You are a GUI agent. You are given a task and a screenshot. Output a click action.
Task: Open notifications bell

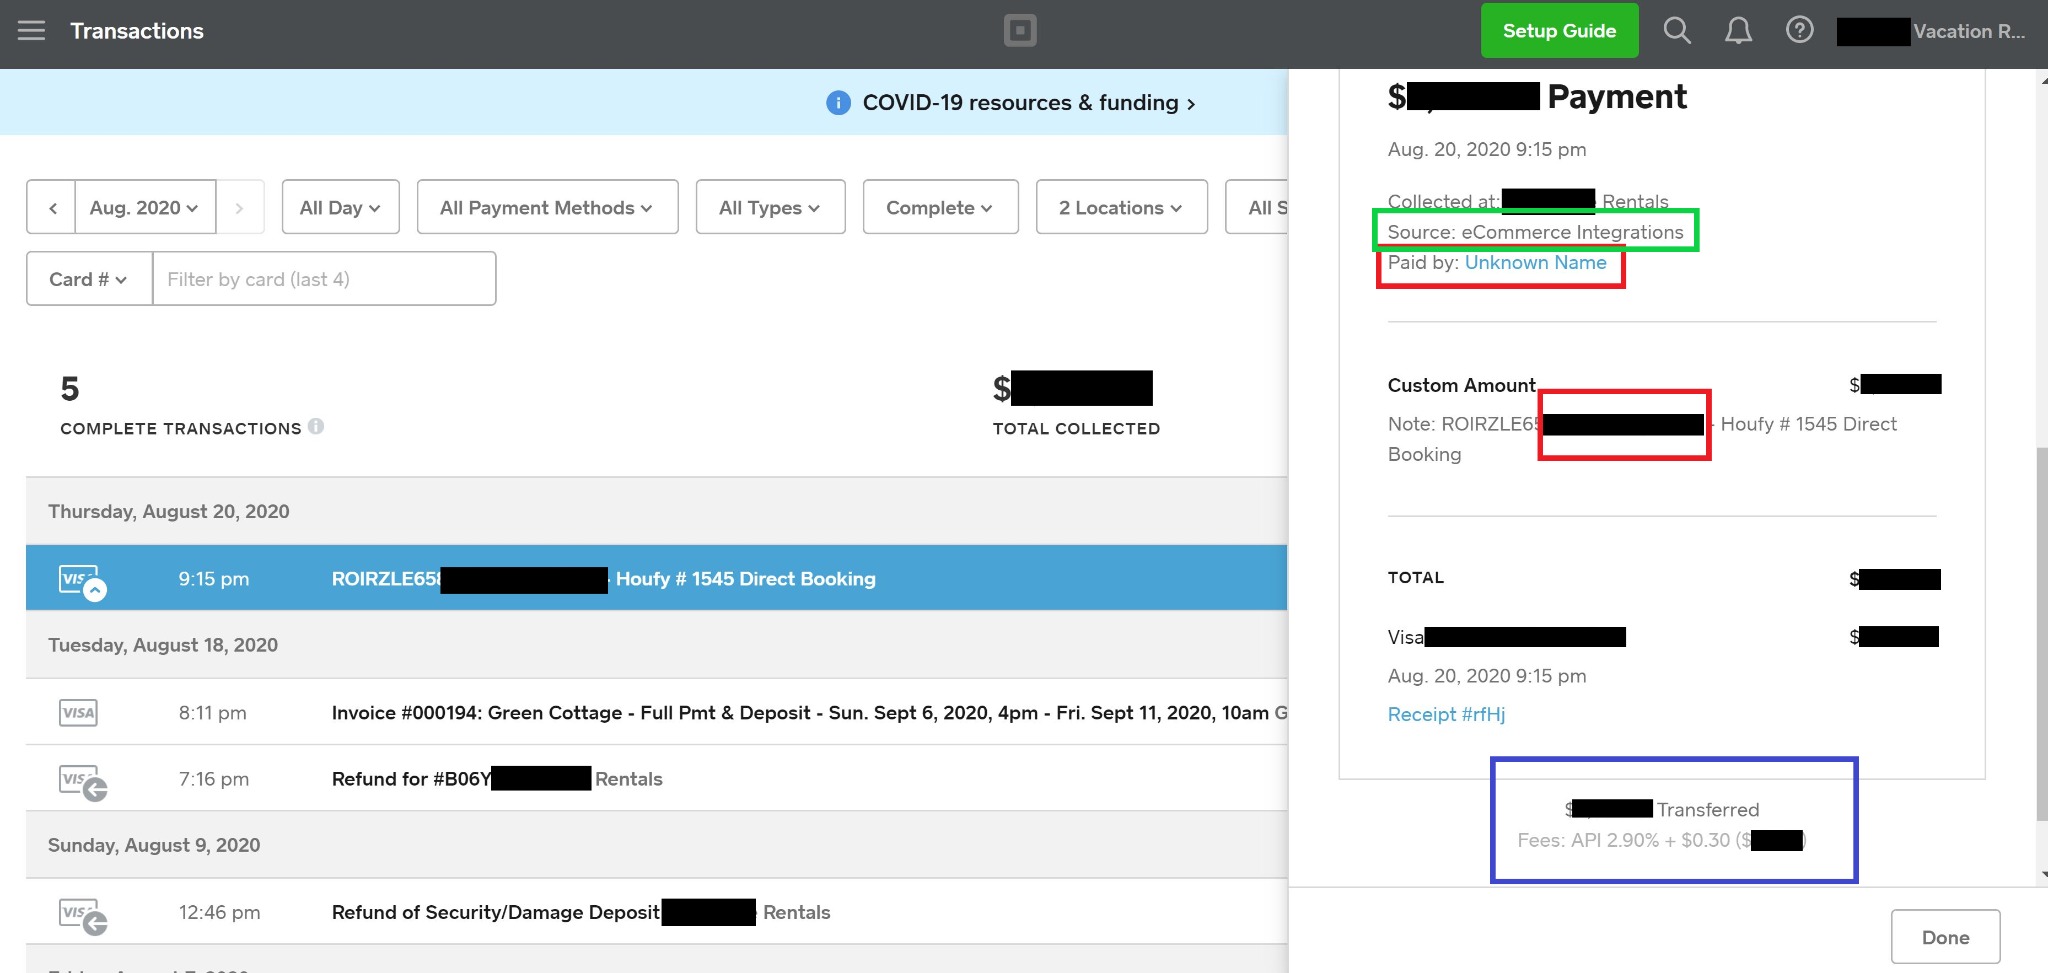click(x=1739, y=31)
